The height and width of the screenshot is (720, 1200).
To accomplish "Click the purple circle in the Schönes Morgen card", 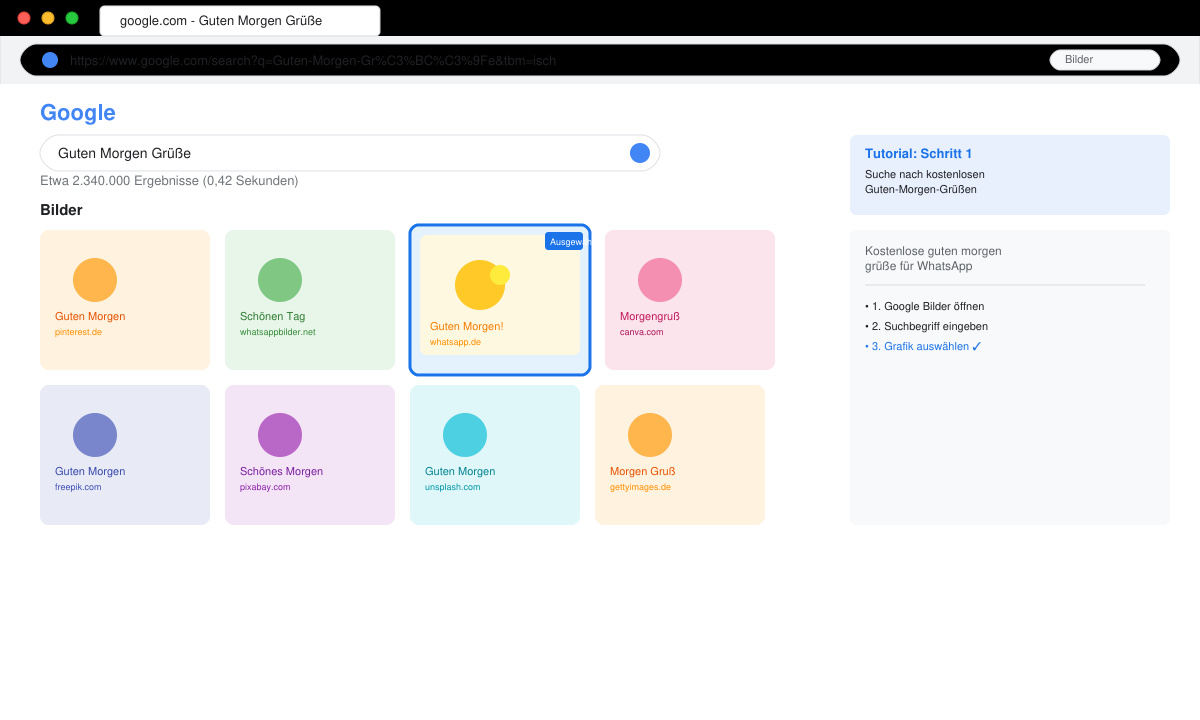I will coord(280,435).
